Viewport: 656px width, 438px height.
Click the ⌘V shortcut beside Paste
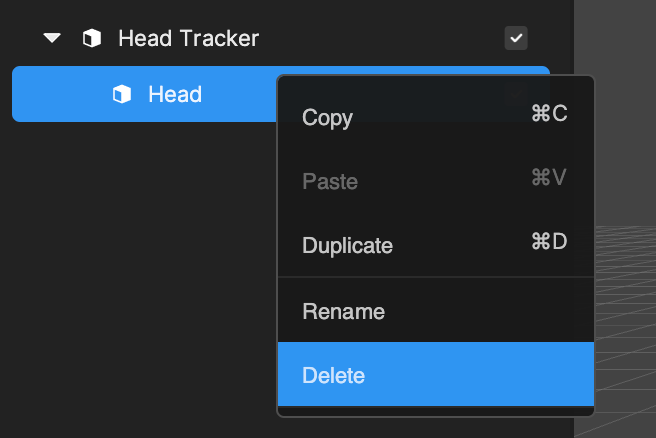(548, 177)
